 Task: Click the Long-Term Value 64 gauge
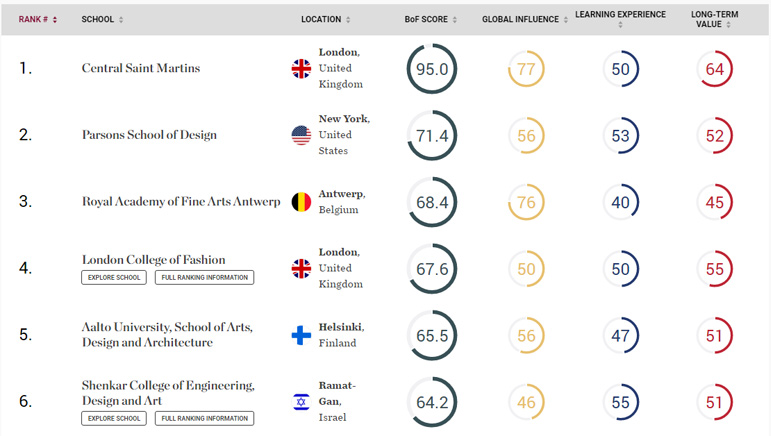point(714,69)
